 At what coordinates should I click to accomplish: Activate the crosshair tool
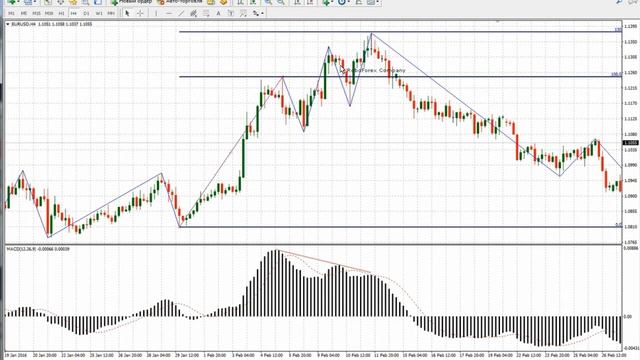pos(140,13)
